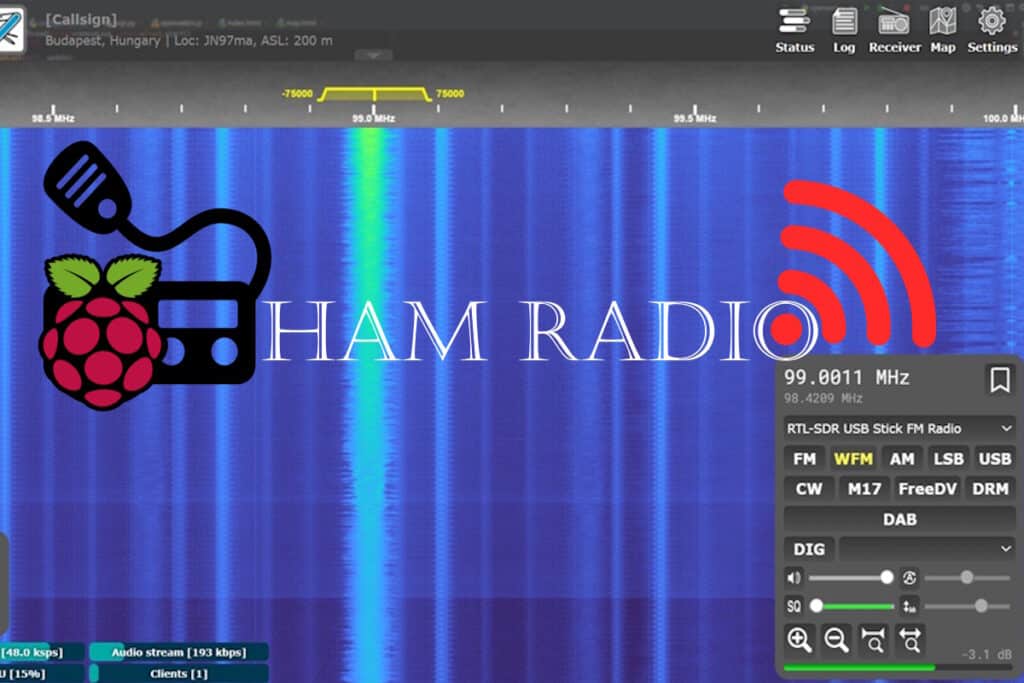This screenshot has width=1024, height=683.
Task: Zoom out on the waterfall spectrum
Action: (x=838, y=640)
